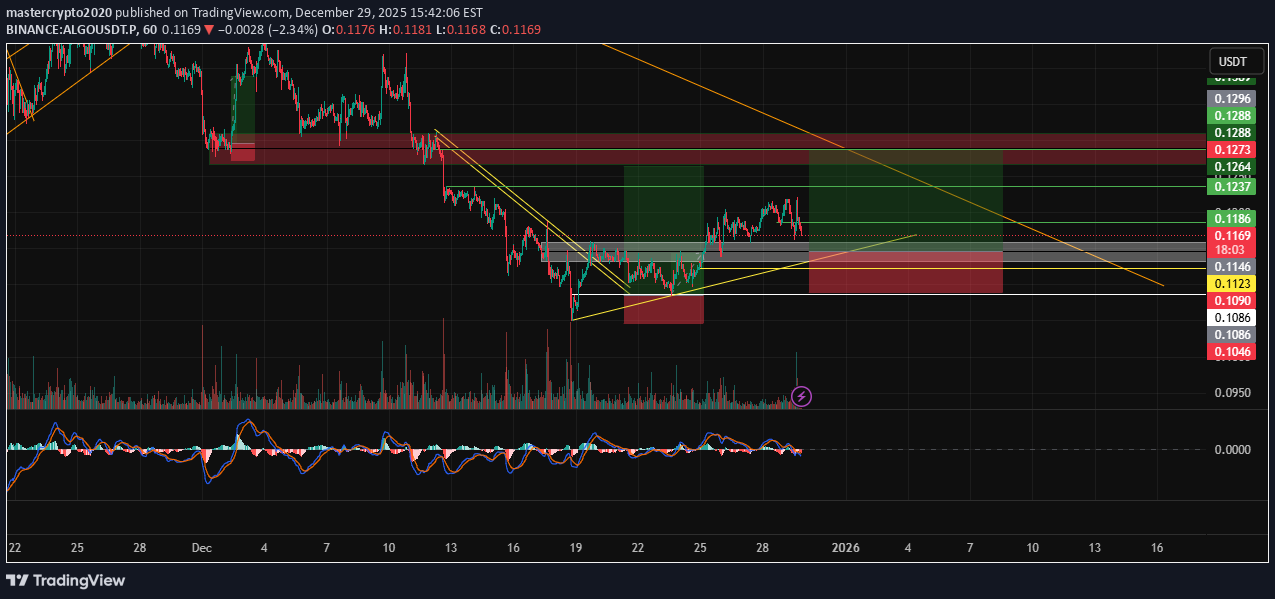Click the 0.1296 gray price label
This screenshot has height=599, width=1275.
pos(1231,99)
